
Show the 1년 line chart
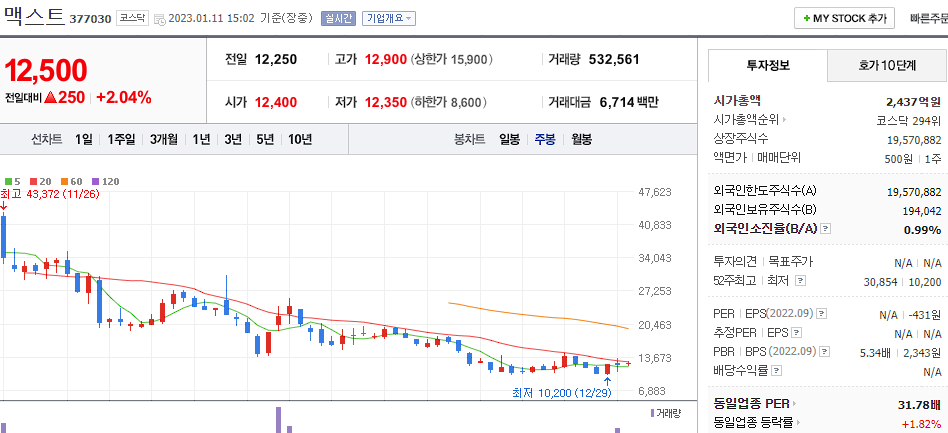coord(201,140)
